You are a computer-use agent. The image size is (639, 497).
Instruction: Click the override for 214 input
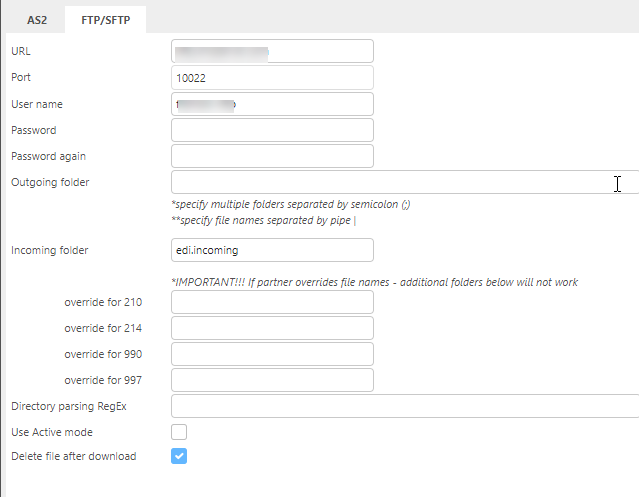[x=272, y=328]
